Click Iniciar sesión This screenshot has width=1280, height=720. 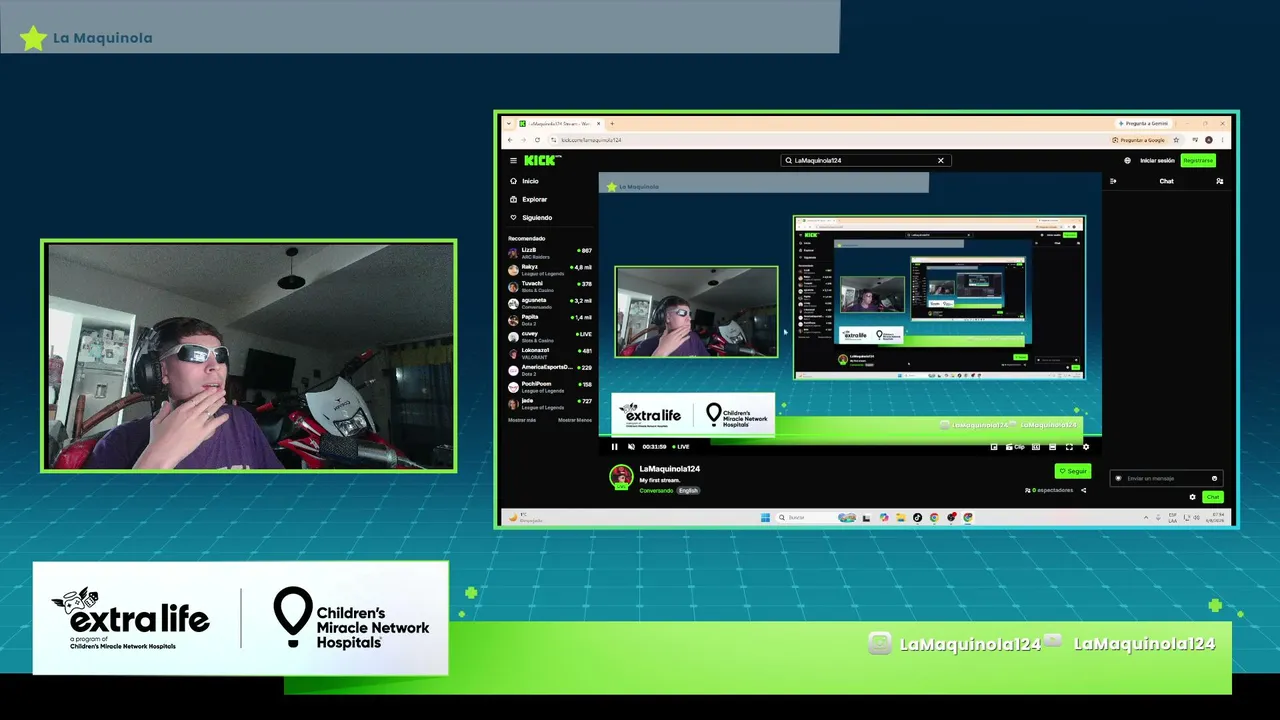pyautogui.click(x=1157, y=160)
